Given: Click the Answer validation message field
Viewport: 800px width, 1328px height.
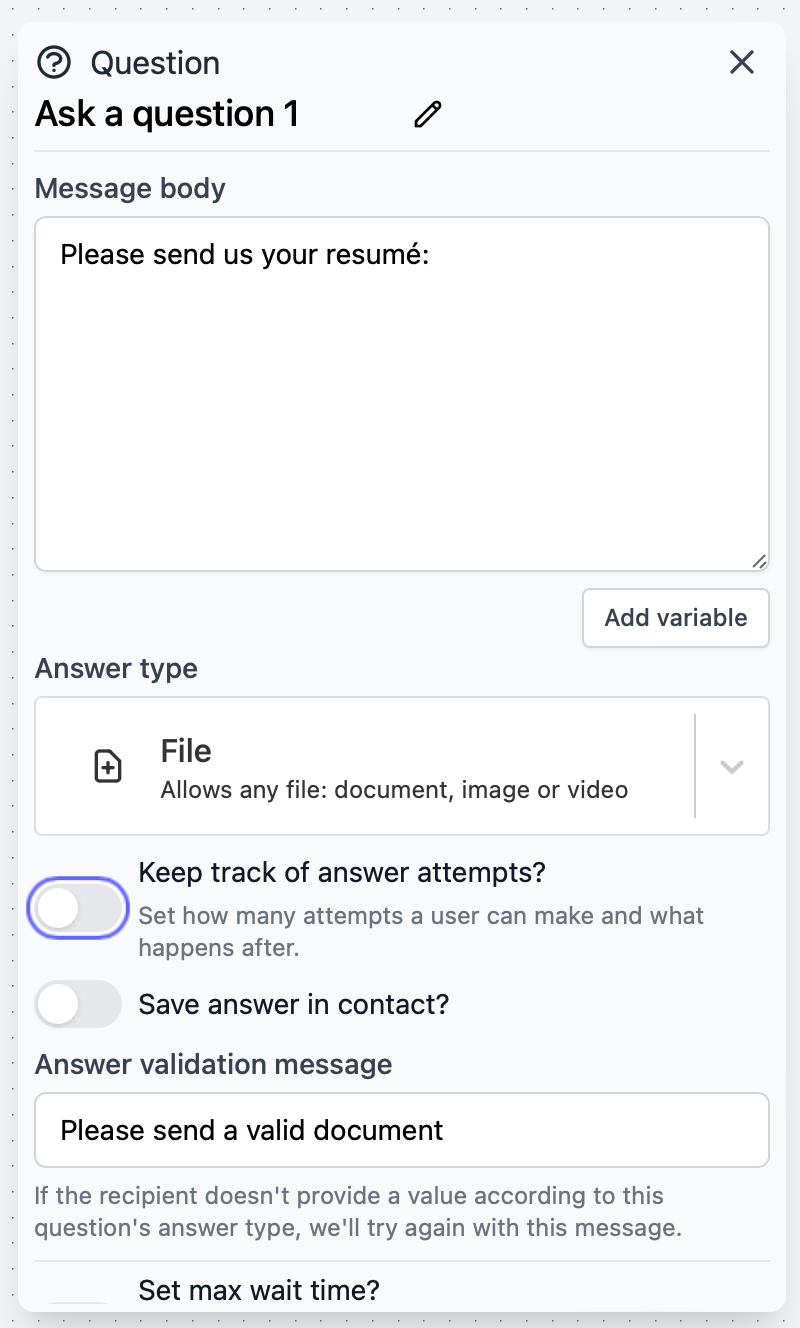Looking at the screenshot, I should coord(400,1130).
